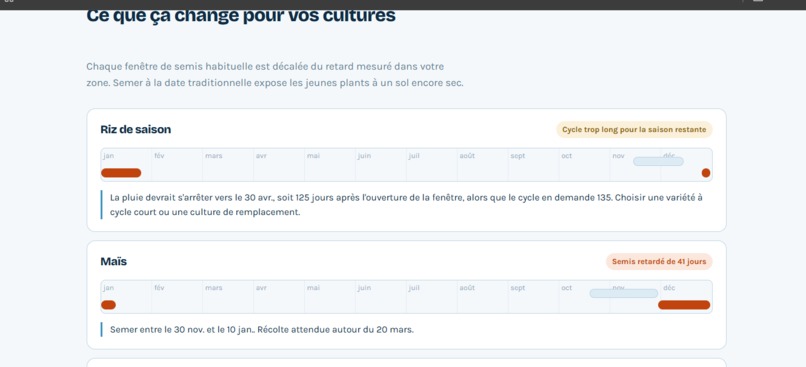Click the "Riz de saison" card title
This screenshot has height=367, width=806.
136,130
